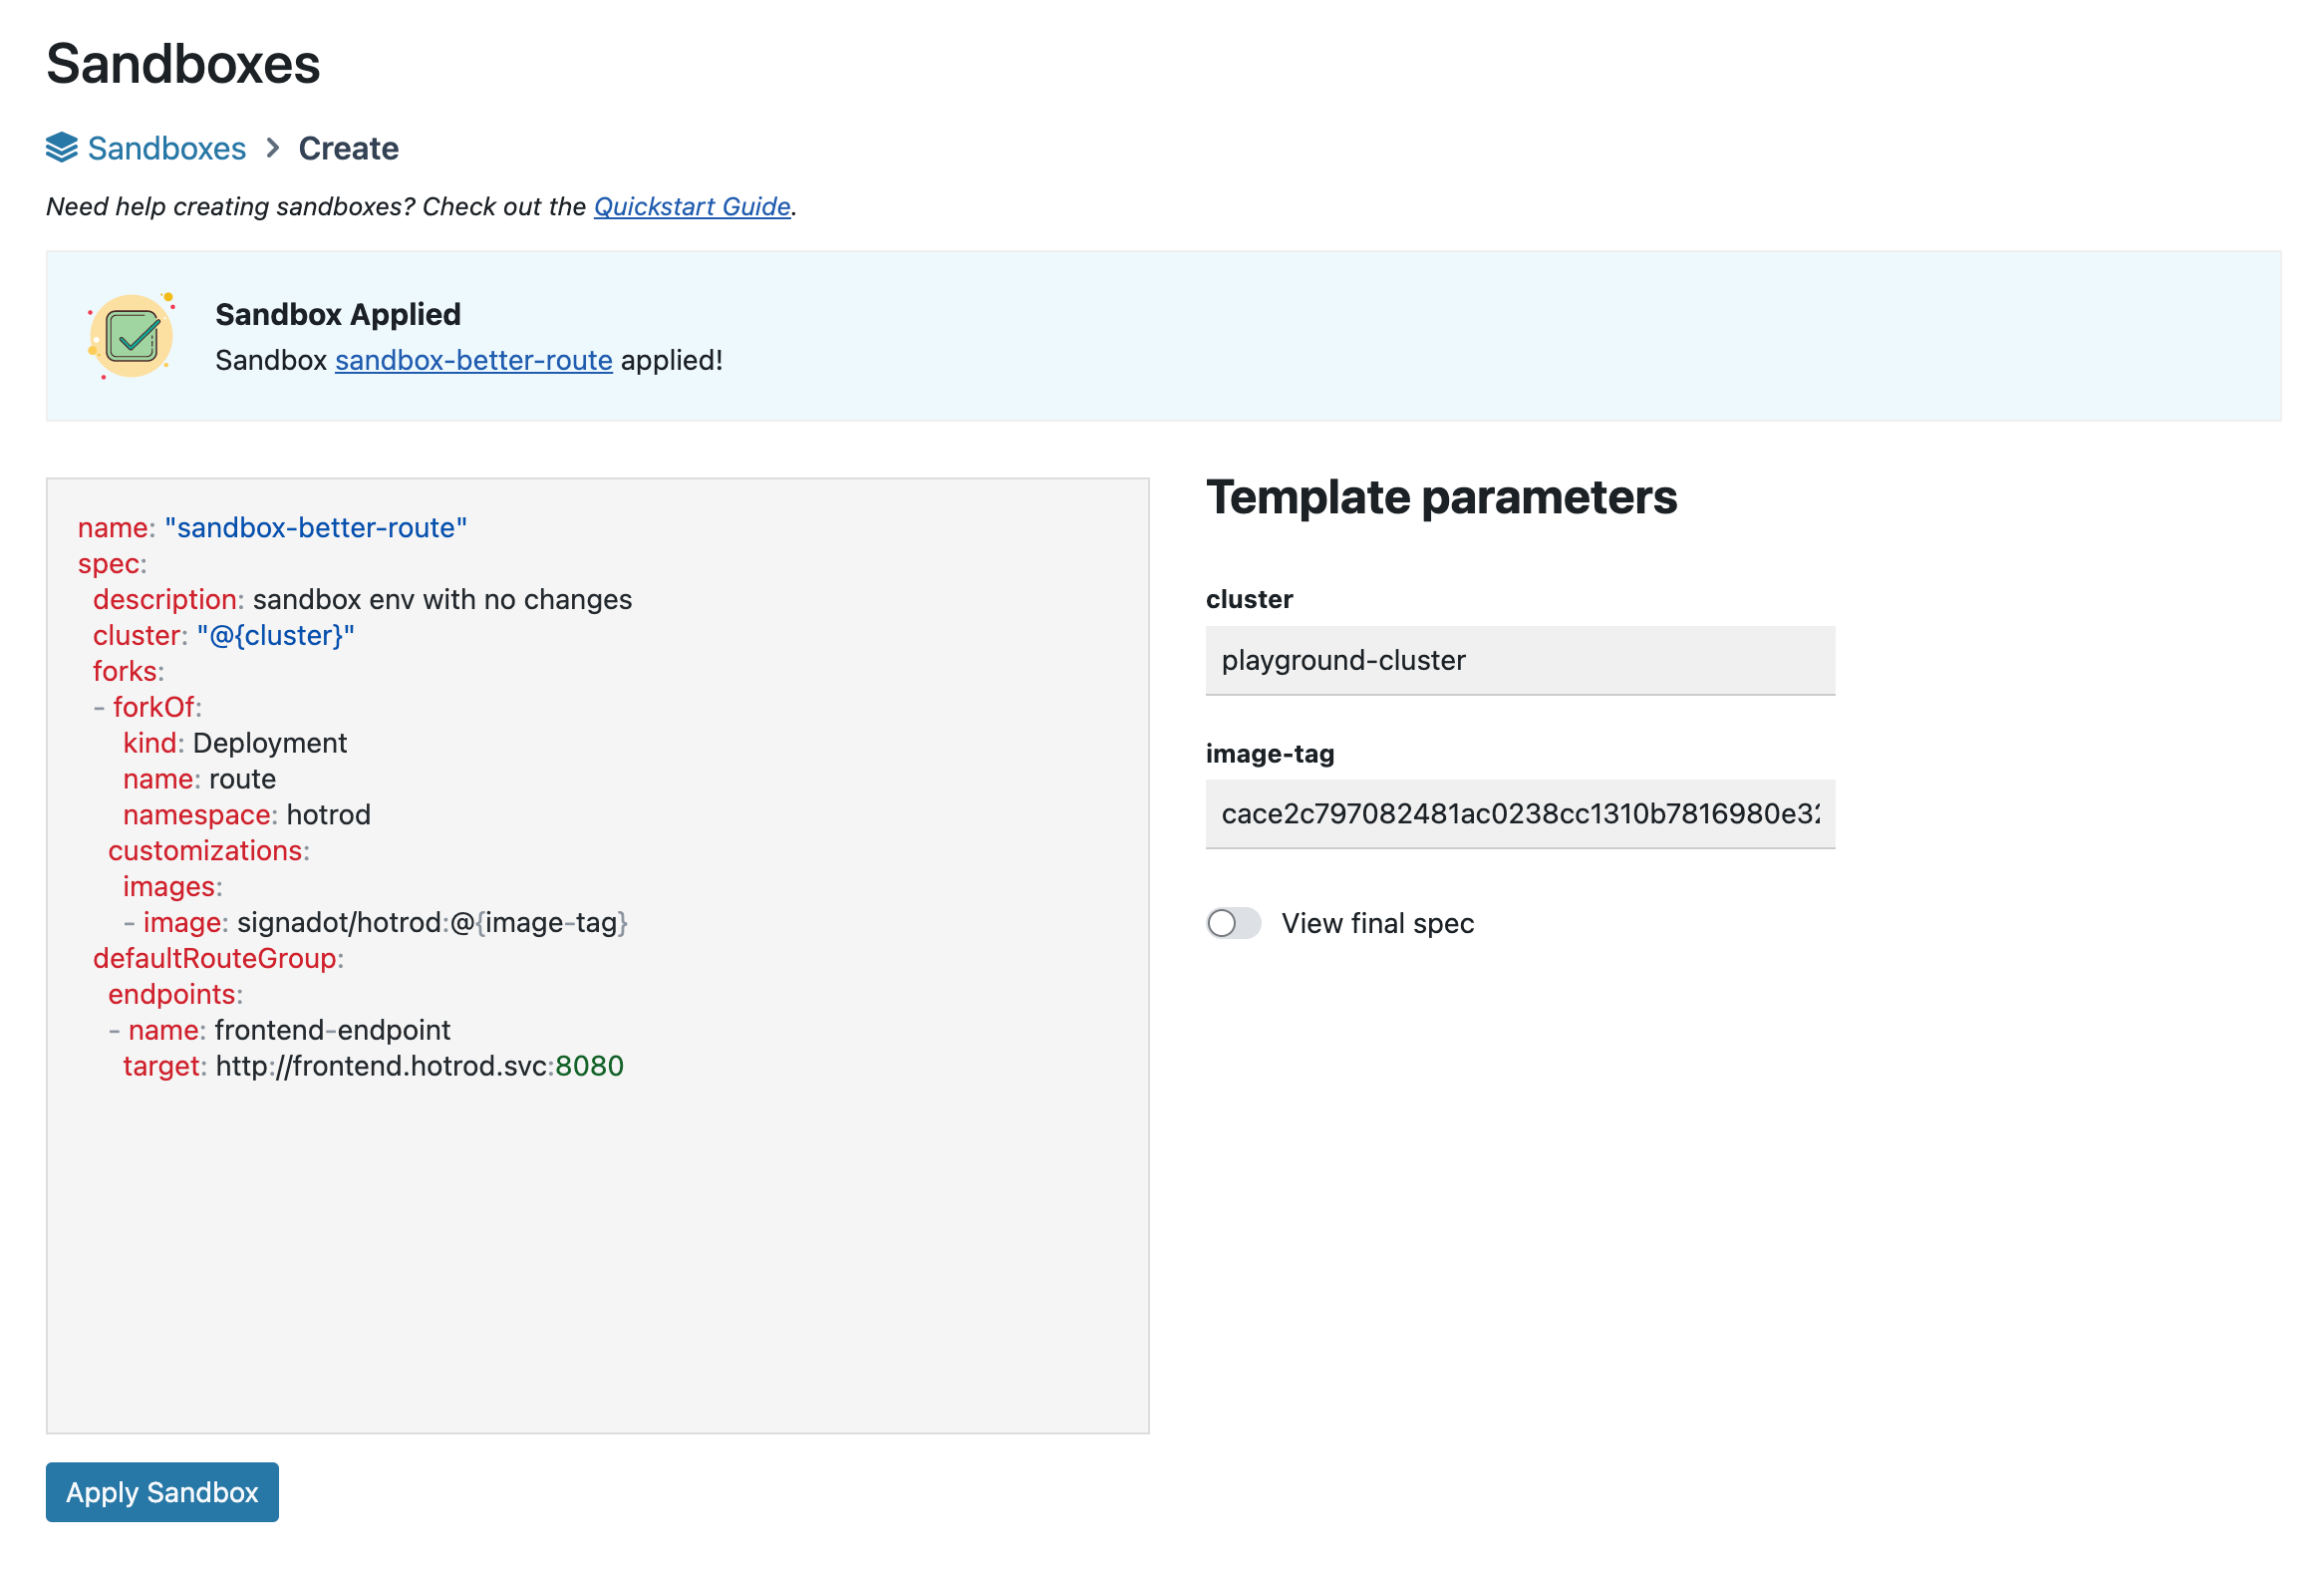Click the View final spec label

click(1377, 923)
